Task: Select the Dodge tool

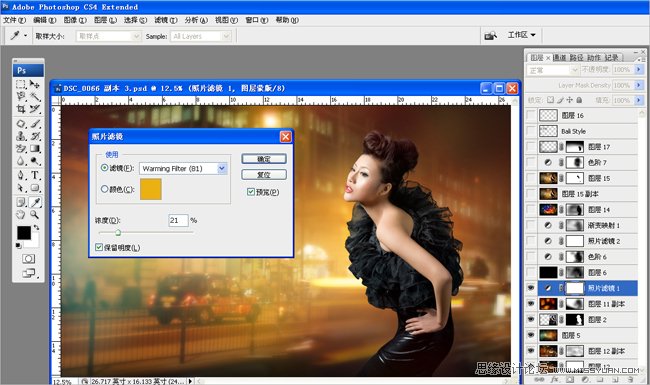Action: point(35,161)
